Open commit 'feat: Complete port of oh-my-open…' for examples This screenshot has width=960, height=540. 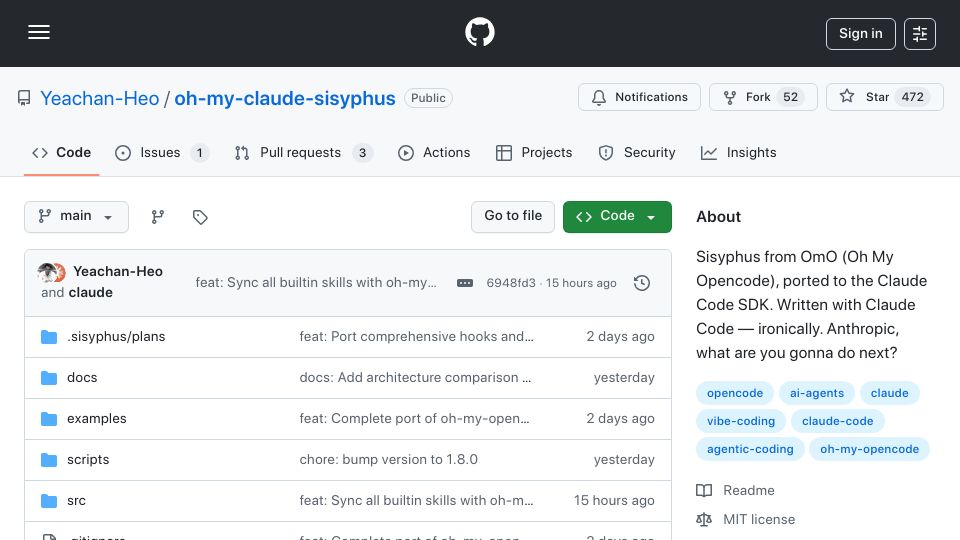[x=414, y=419]
